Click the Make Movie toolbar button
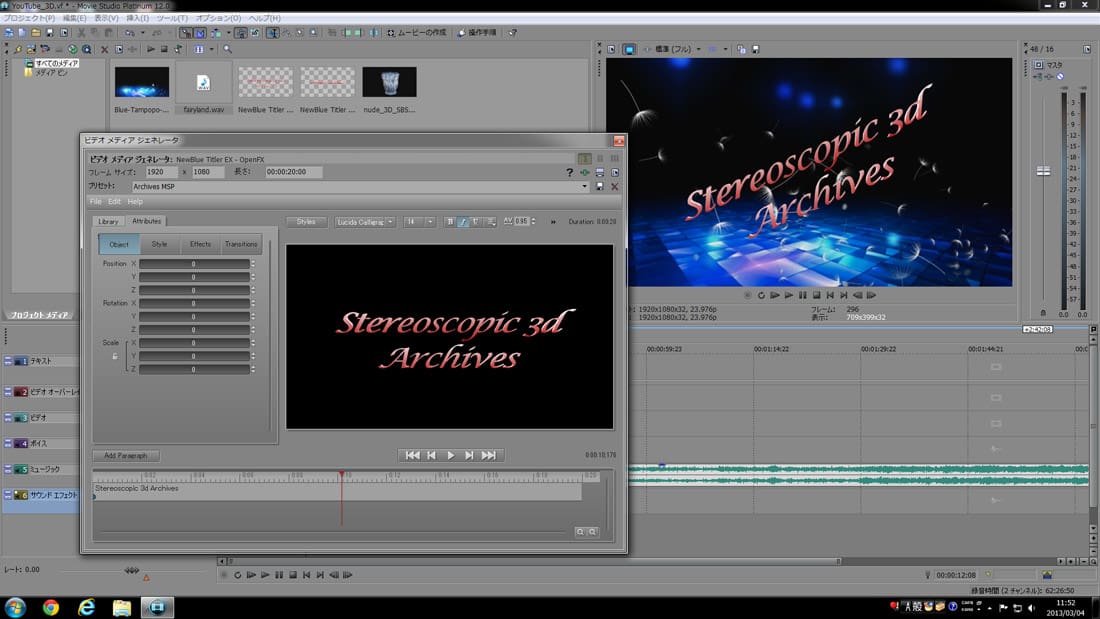Screen dimensions: 1100x619 (x=418, y=32)
